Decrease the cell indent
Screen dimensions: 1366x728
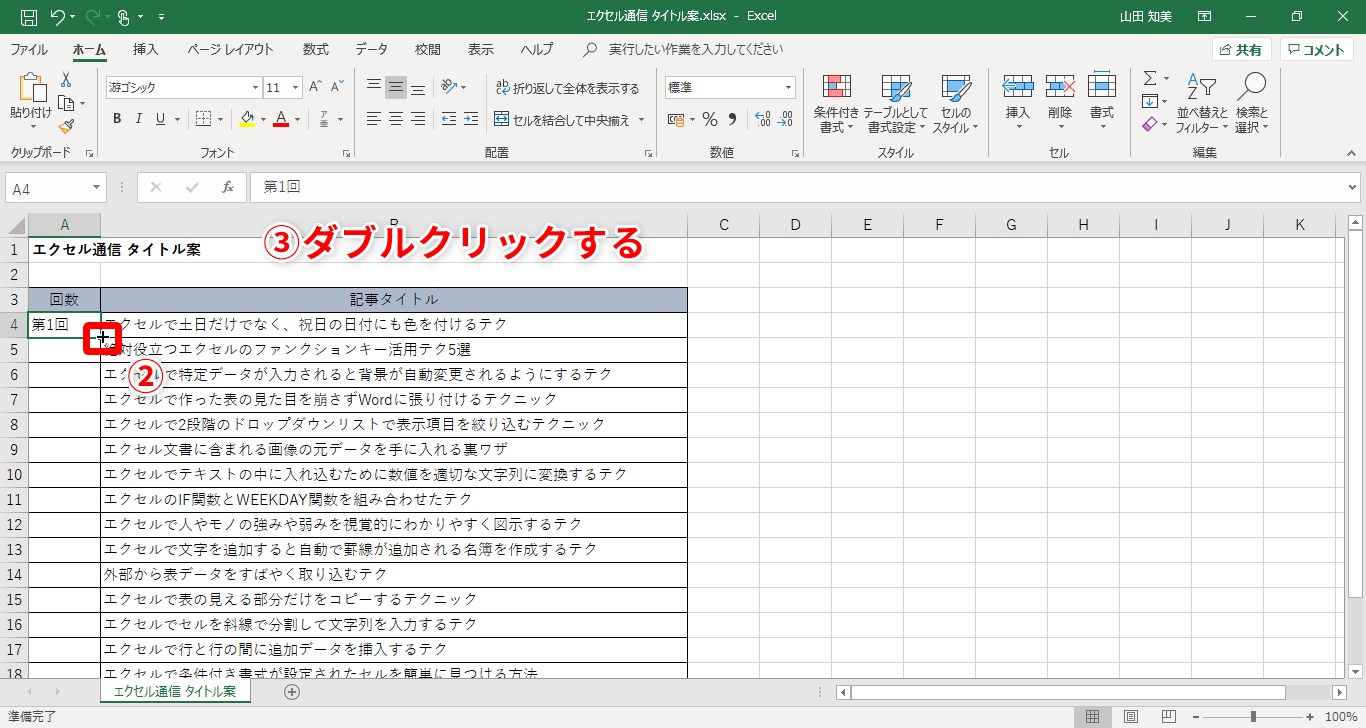(448, 120)
